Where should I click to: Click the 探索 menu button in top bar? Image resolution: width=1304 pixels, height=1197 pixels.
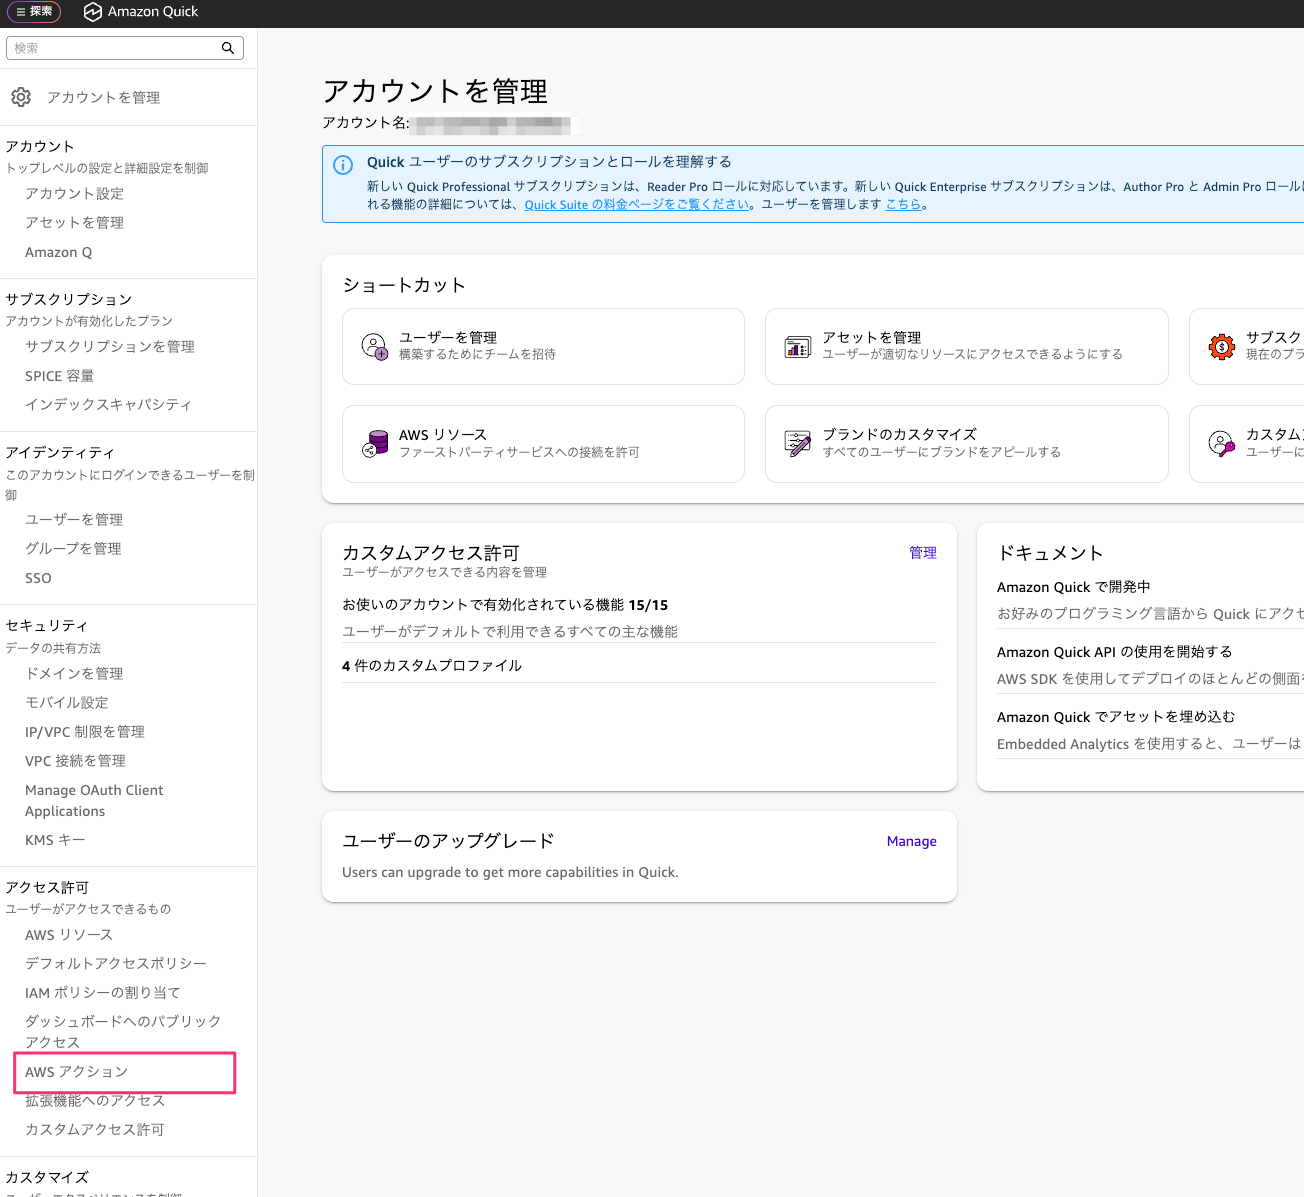tap(34, 12)
